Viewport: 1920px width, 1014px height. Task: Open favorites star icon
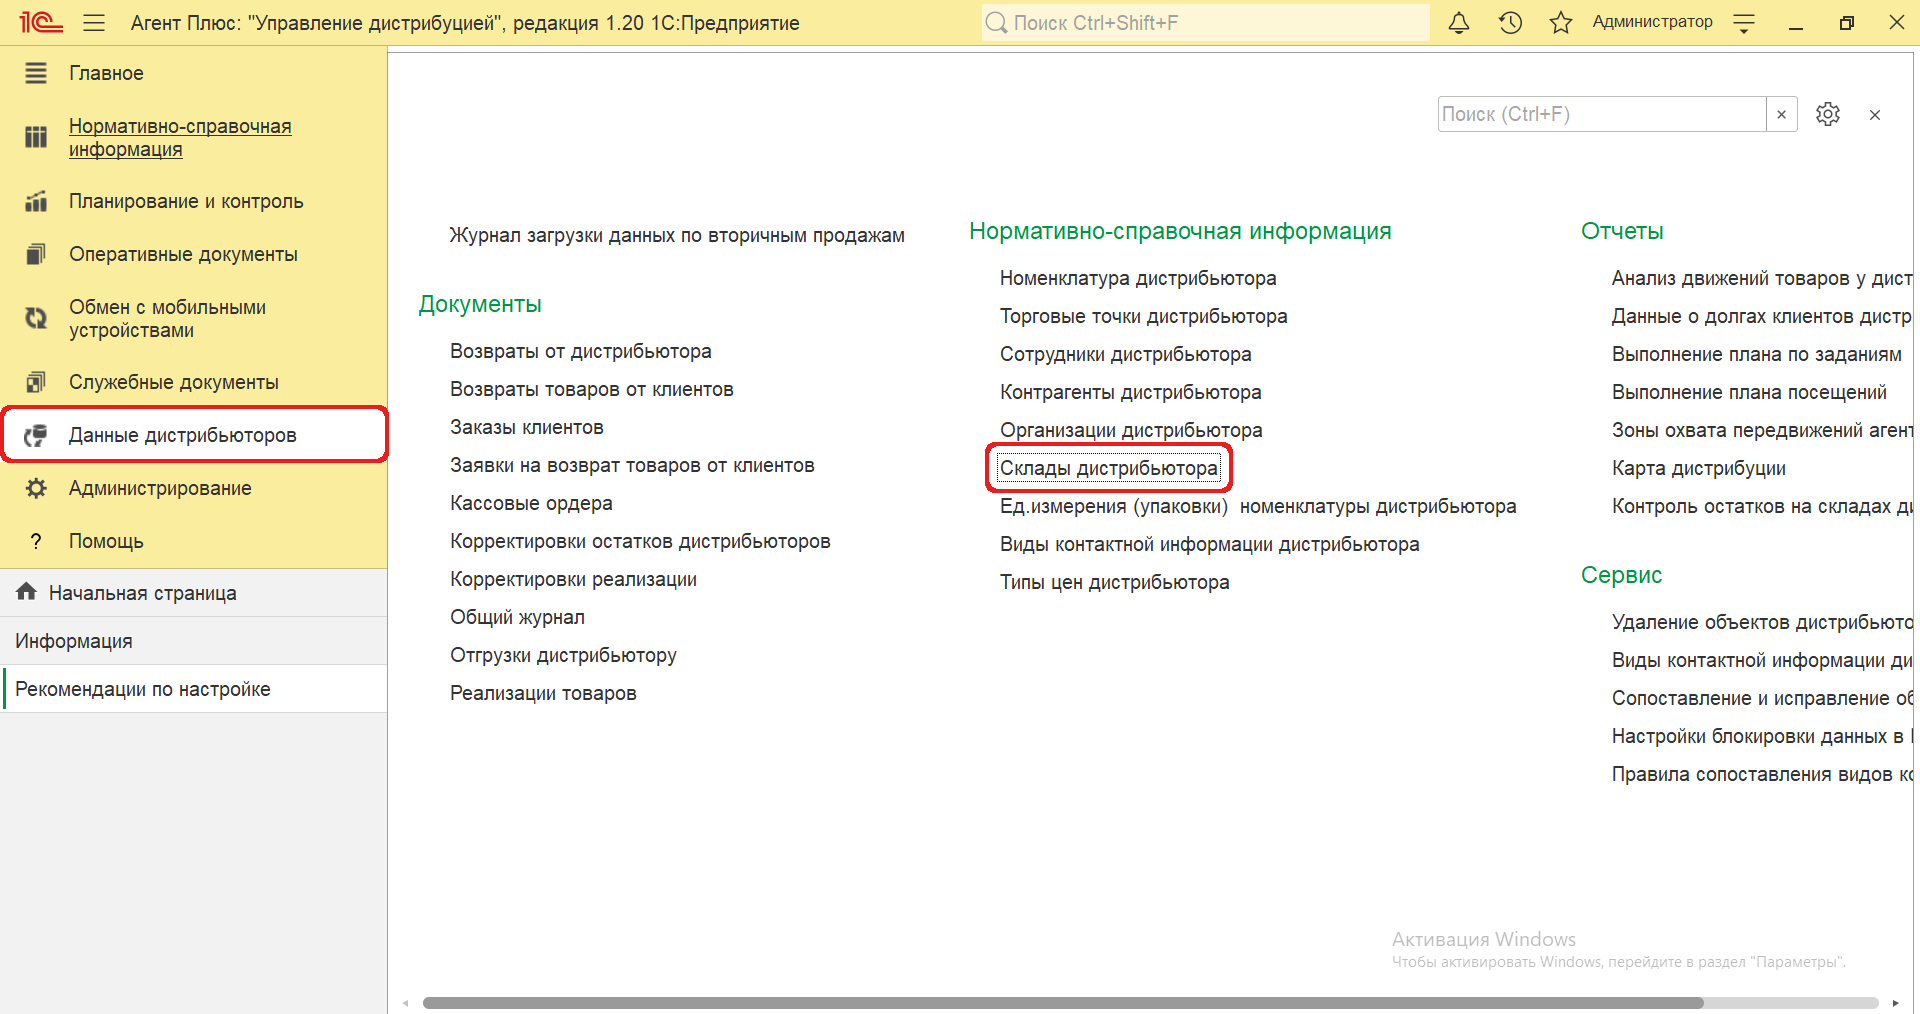[1561, 22]
